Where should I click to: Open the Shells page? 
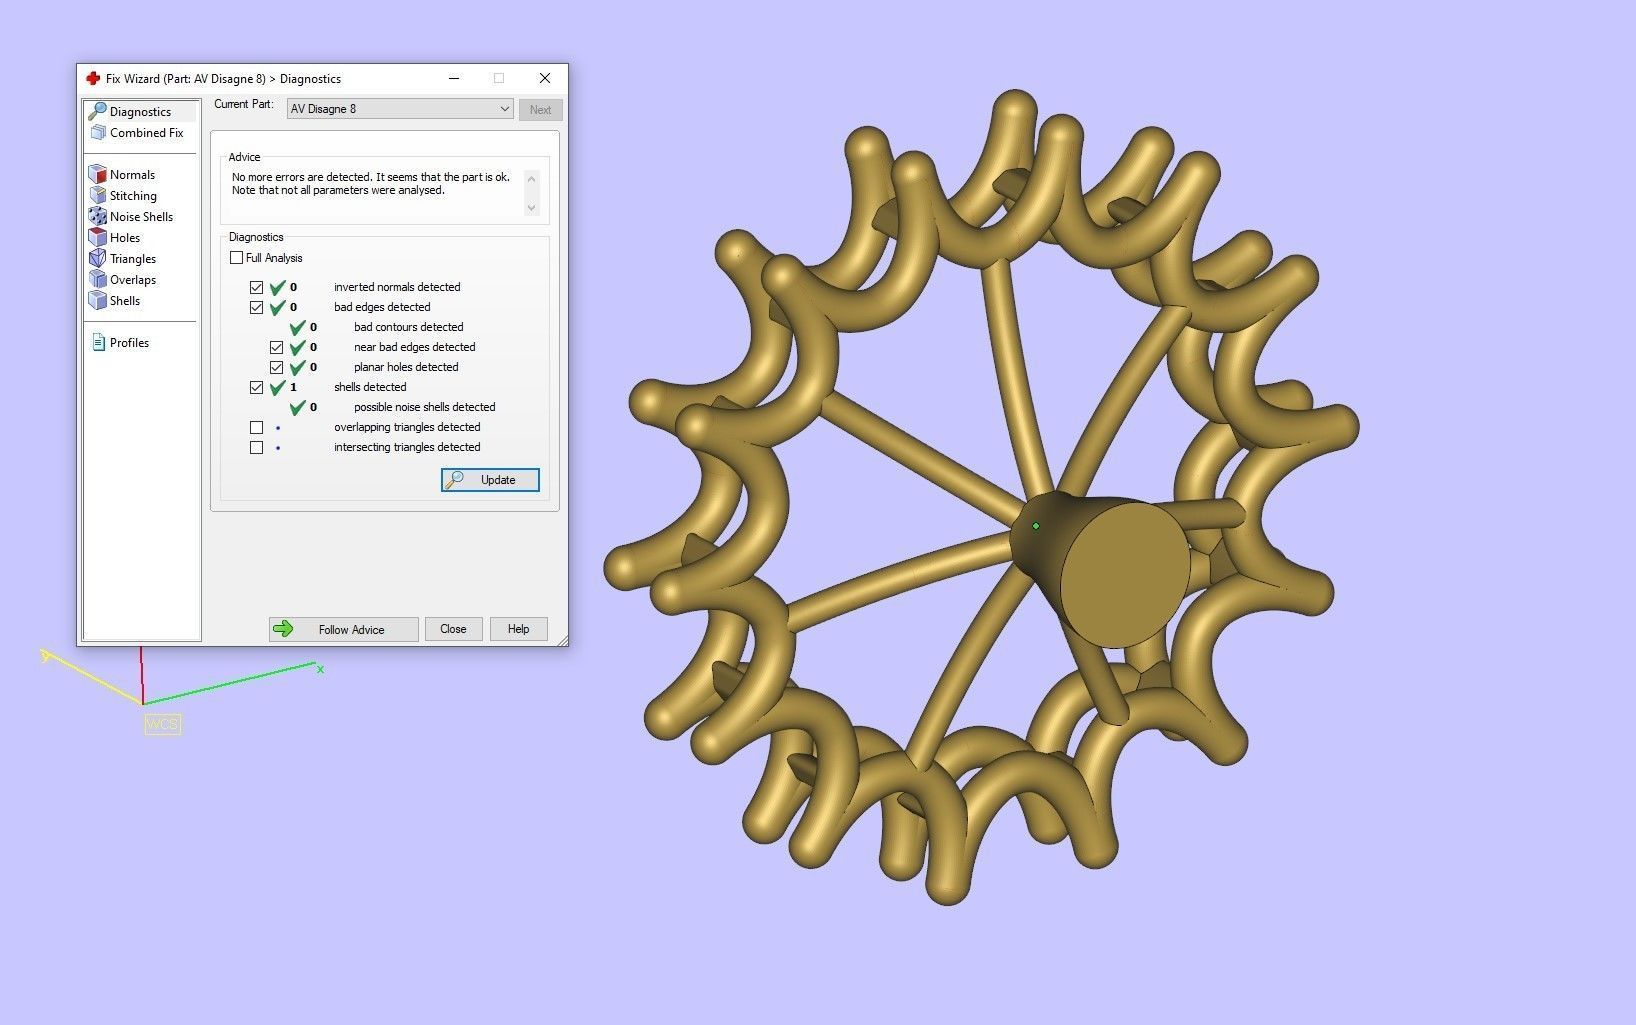[x=125, y=300]
